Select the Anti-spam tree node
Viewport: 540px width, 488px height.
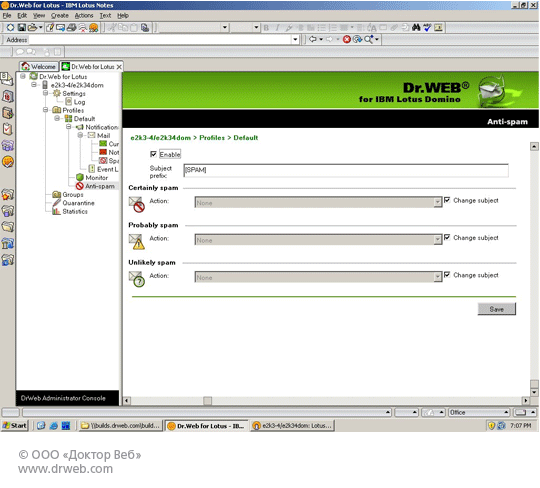click(x=100, y=186)
